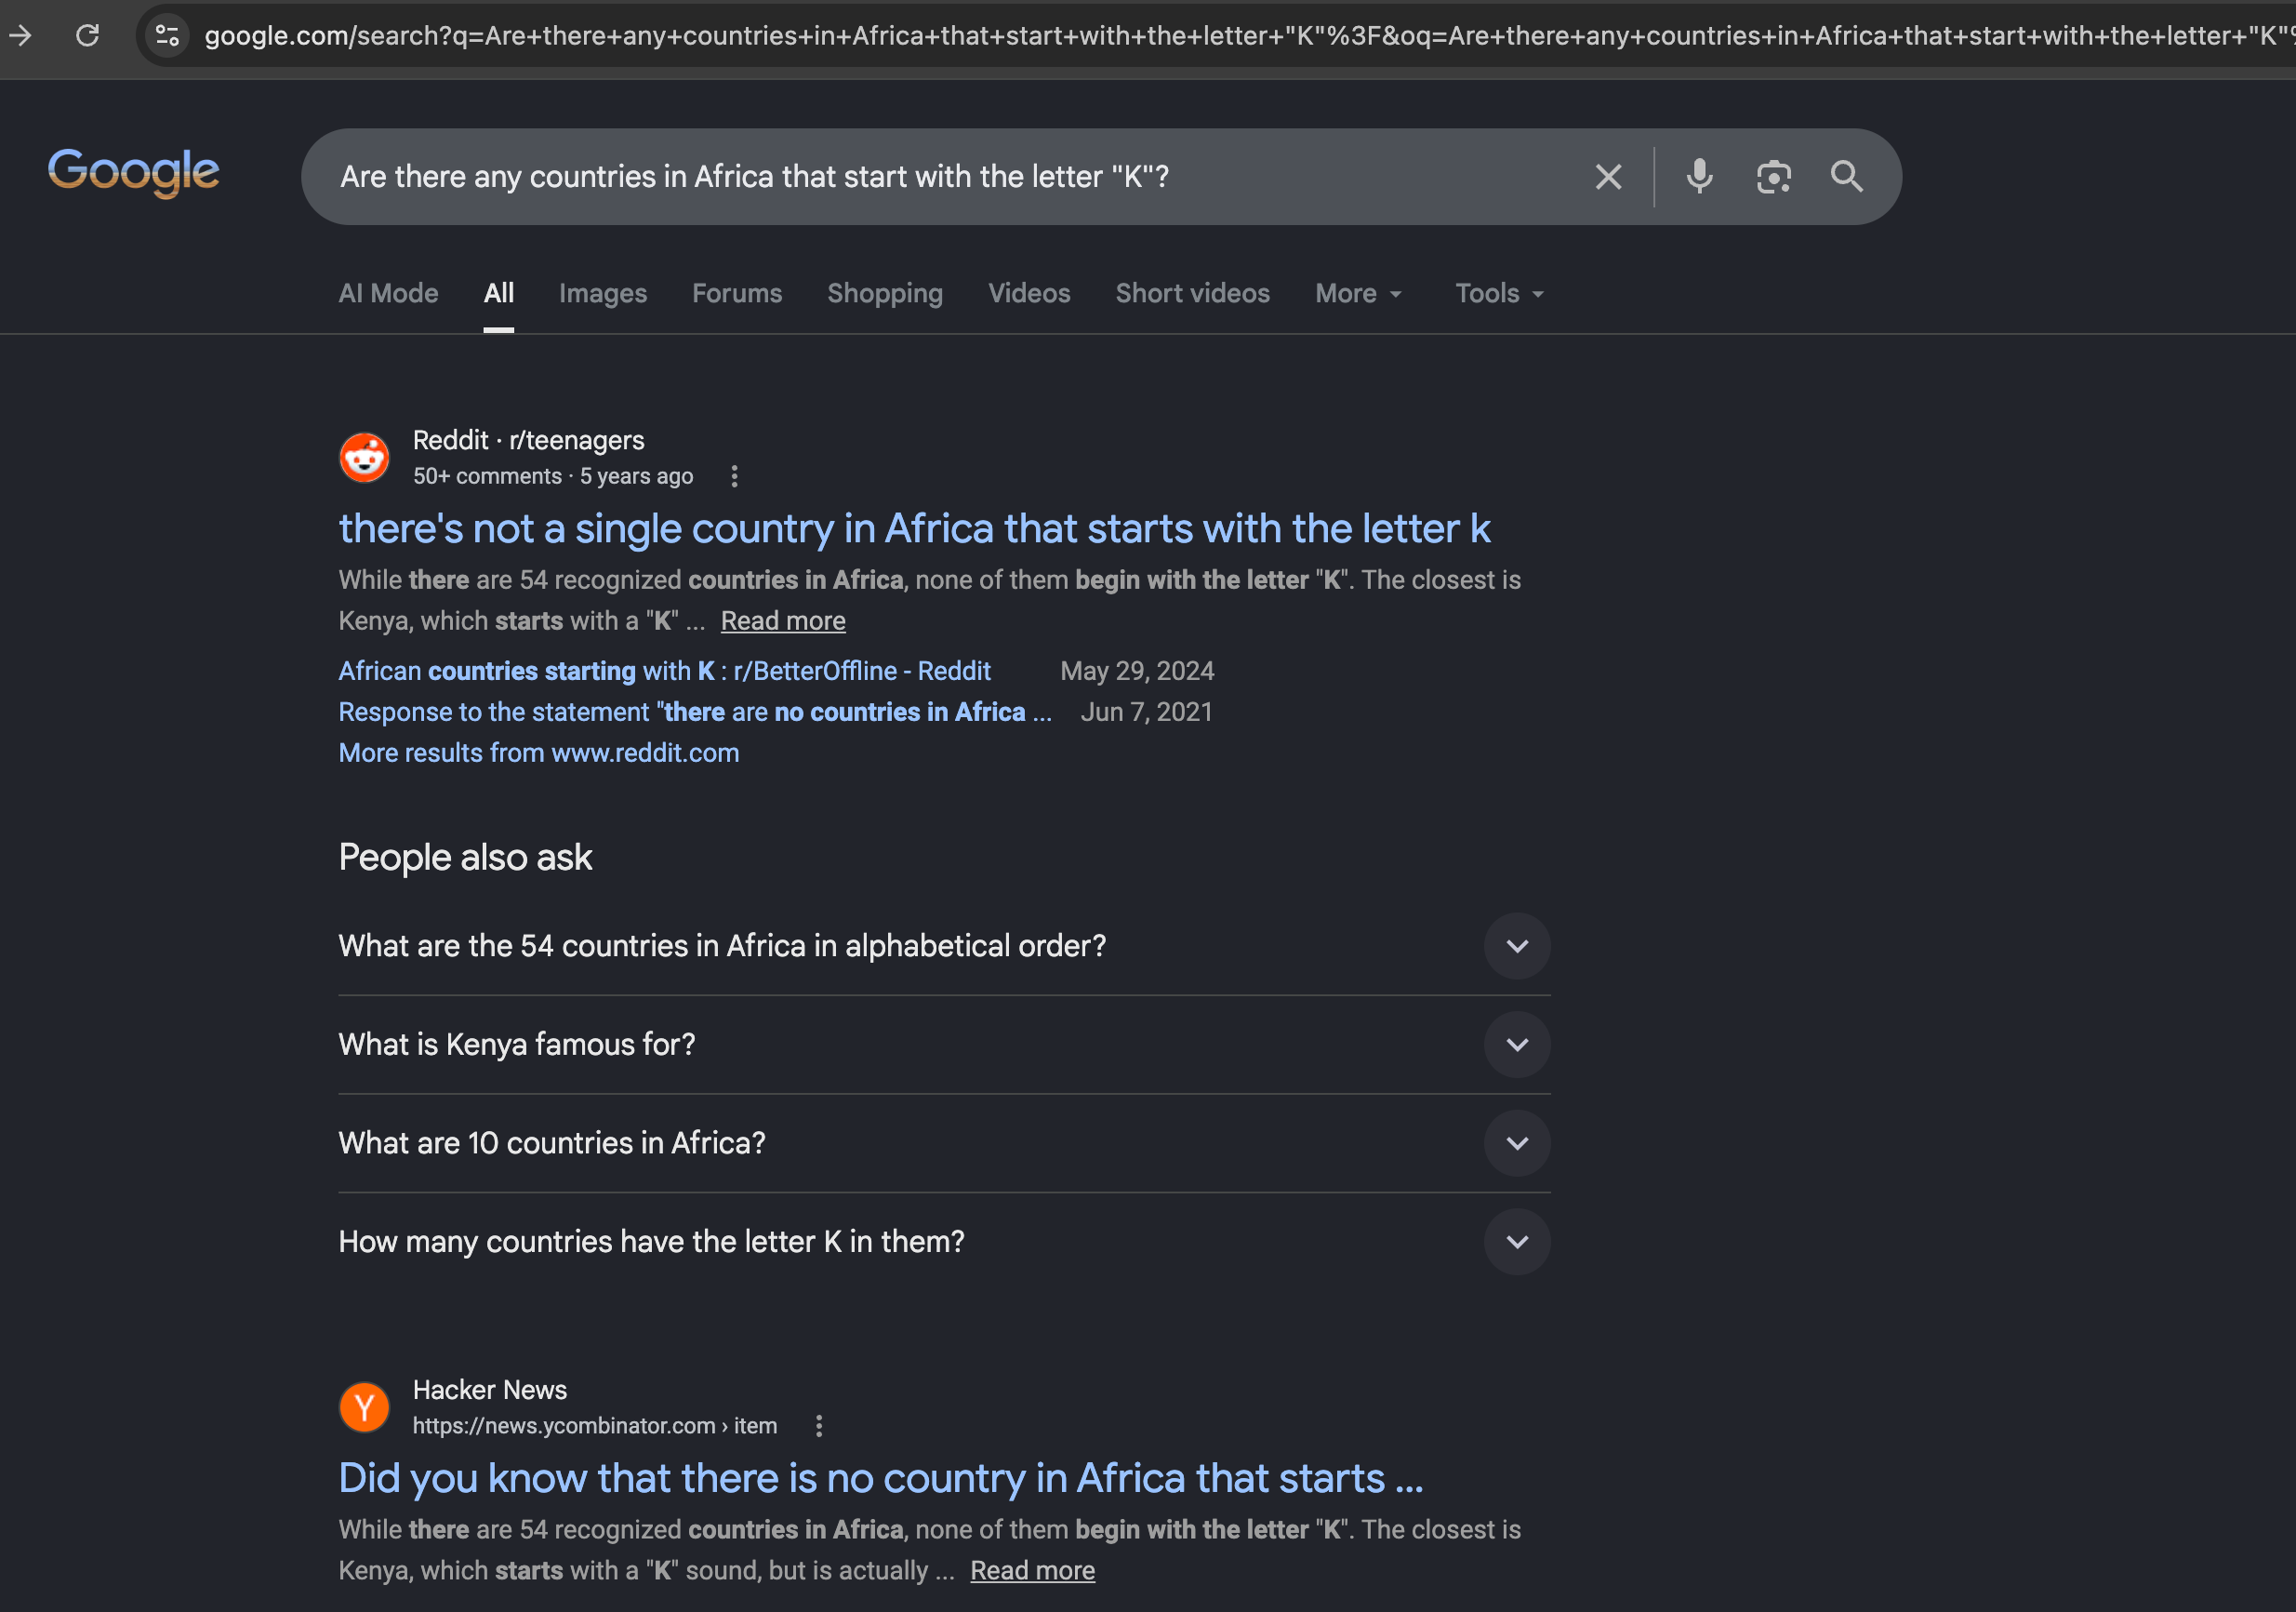Expand 'How many countries have the letter K'
This screenshot has height=1612, width=2296.
pyautogui.click(x=944, y=1241)
